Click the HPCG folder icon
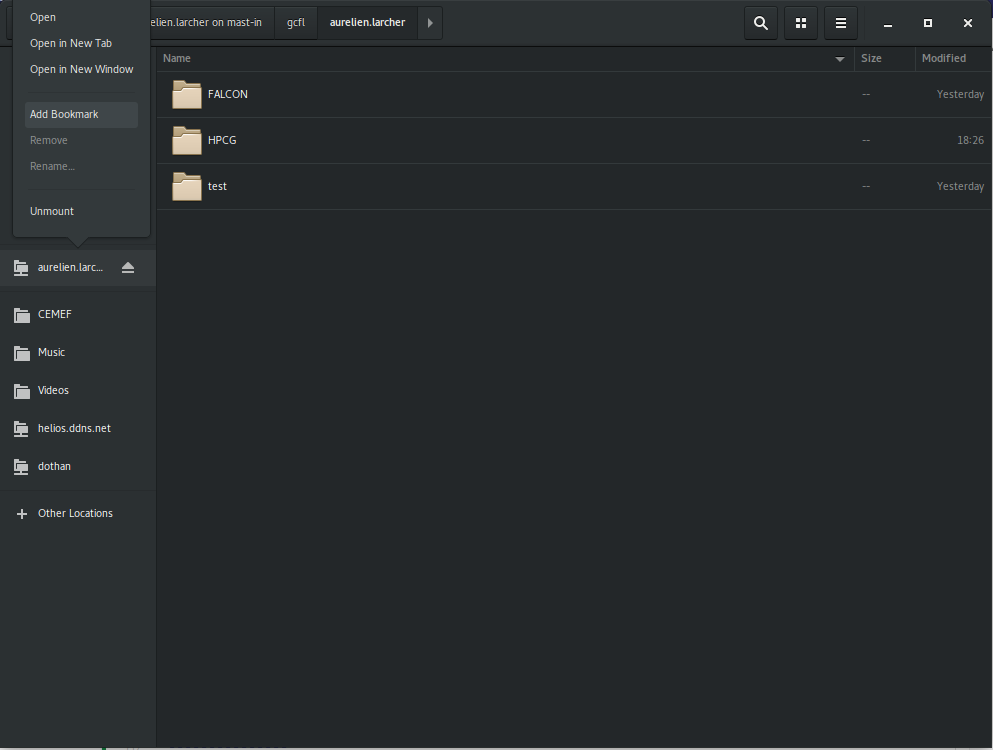 point(187,141)
